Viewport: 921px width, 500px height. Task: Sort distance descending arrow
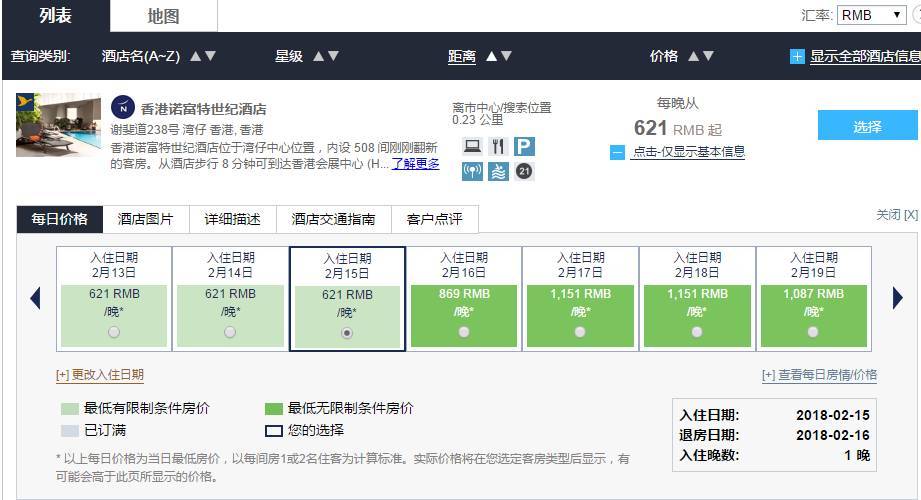tap(506, 56)
